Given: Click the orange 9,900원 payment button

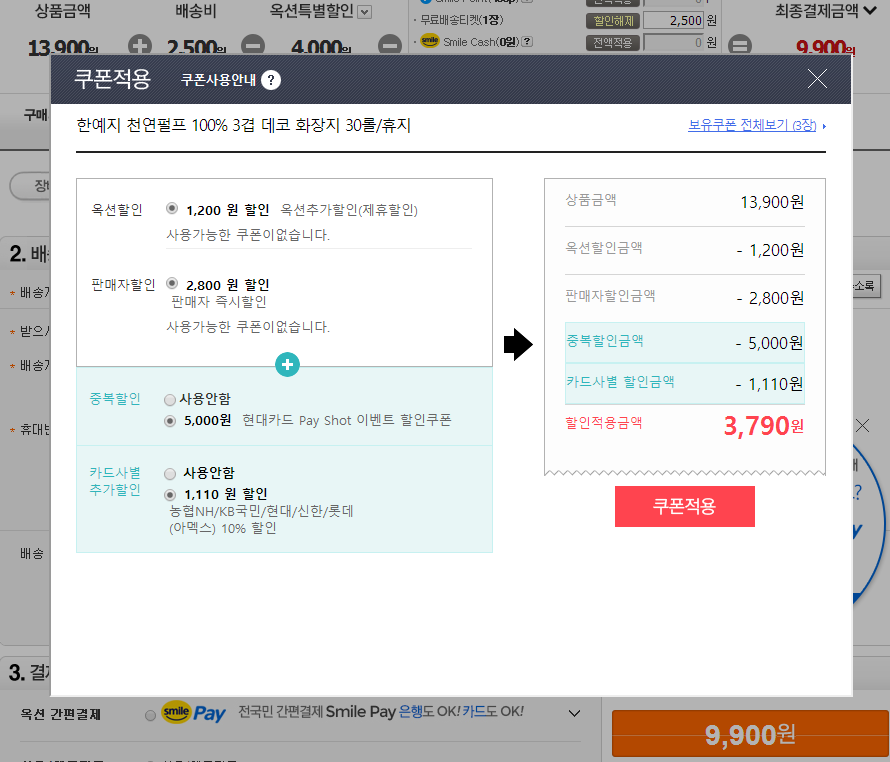Looking at the screenshot, I should [x=749, y=736].
